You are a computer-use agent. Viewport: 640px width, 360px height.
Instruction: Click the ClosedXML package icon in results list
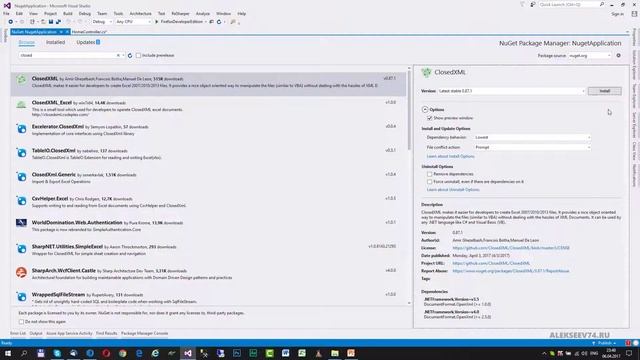pyautogui.click(x=21, y=80)
